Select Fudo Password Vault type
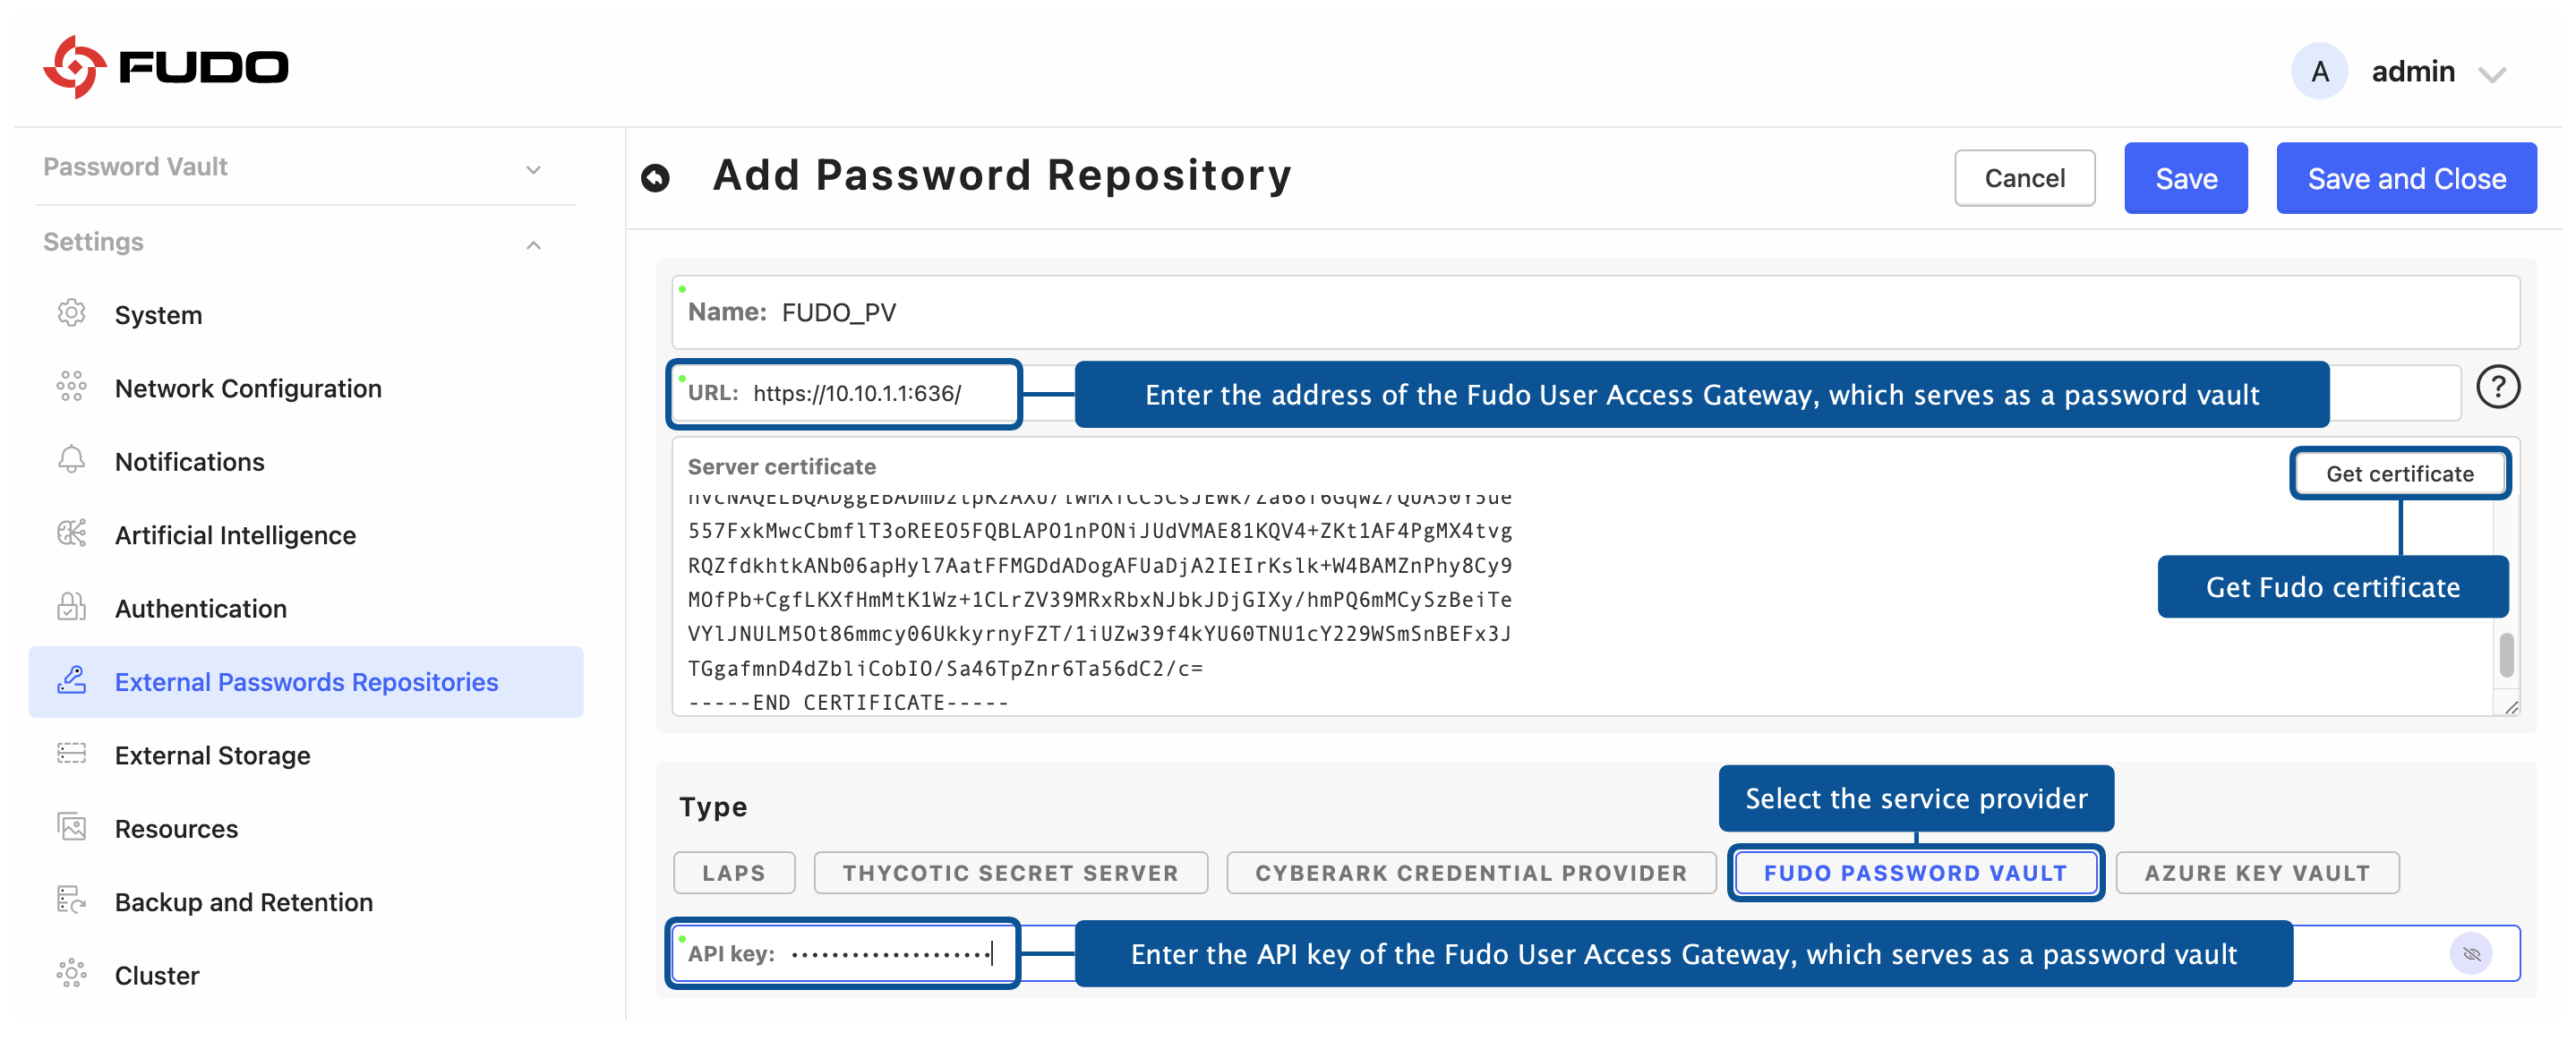Image resolution: width=2576 pixels, height=1041 pixels. (x=1914, y=873)
